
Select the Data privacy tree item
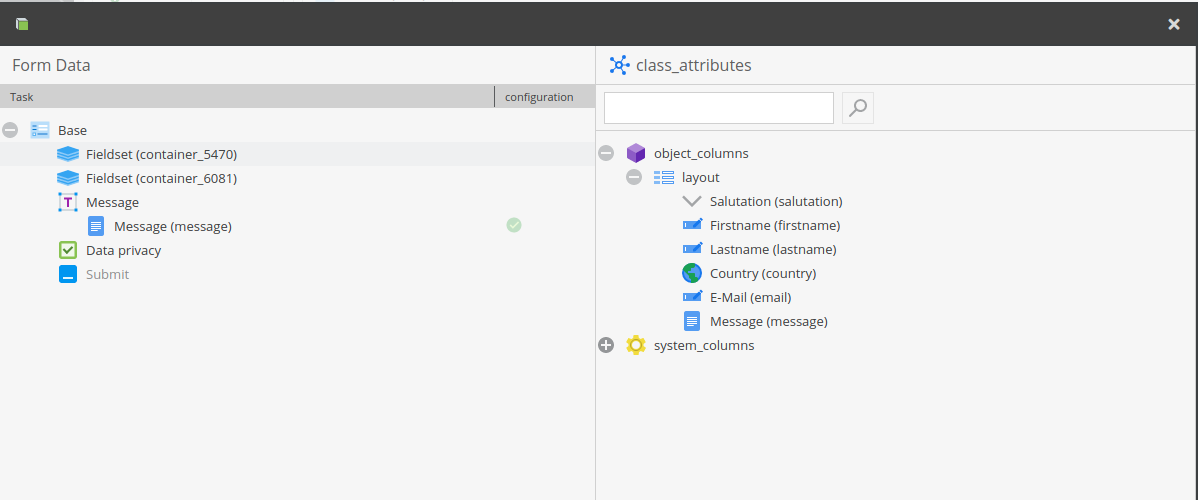tap(124, 250)
